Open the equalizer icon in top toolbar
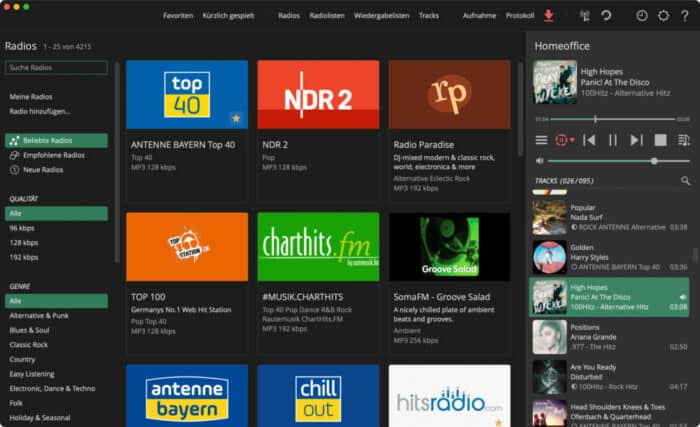 pyautogui.click(x=584, y=16)
